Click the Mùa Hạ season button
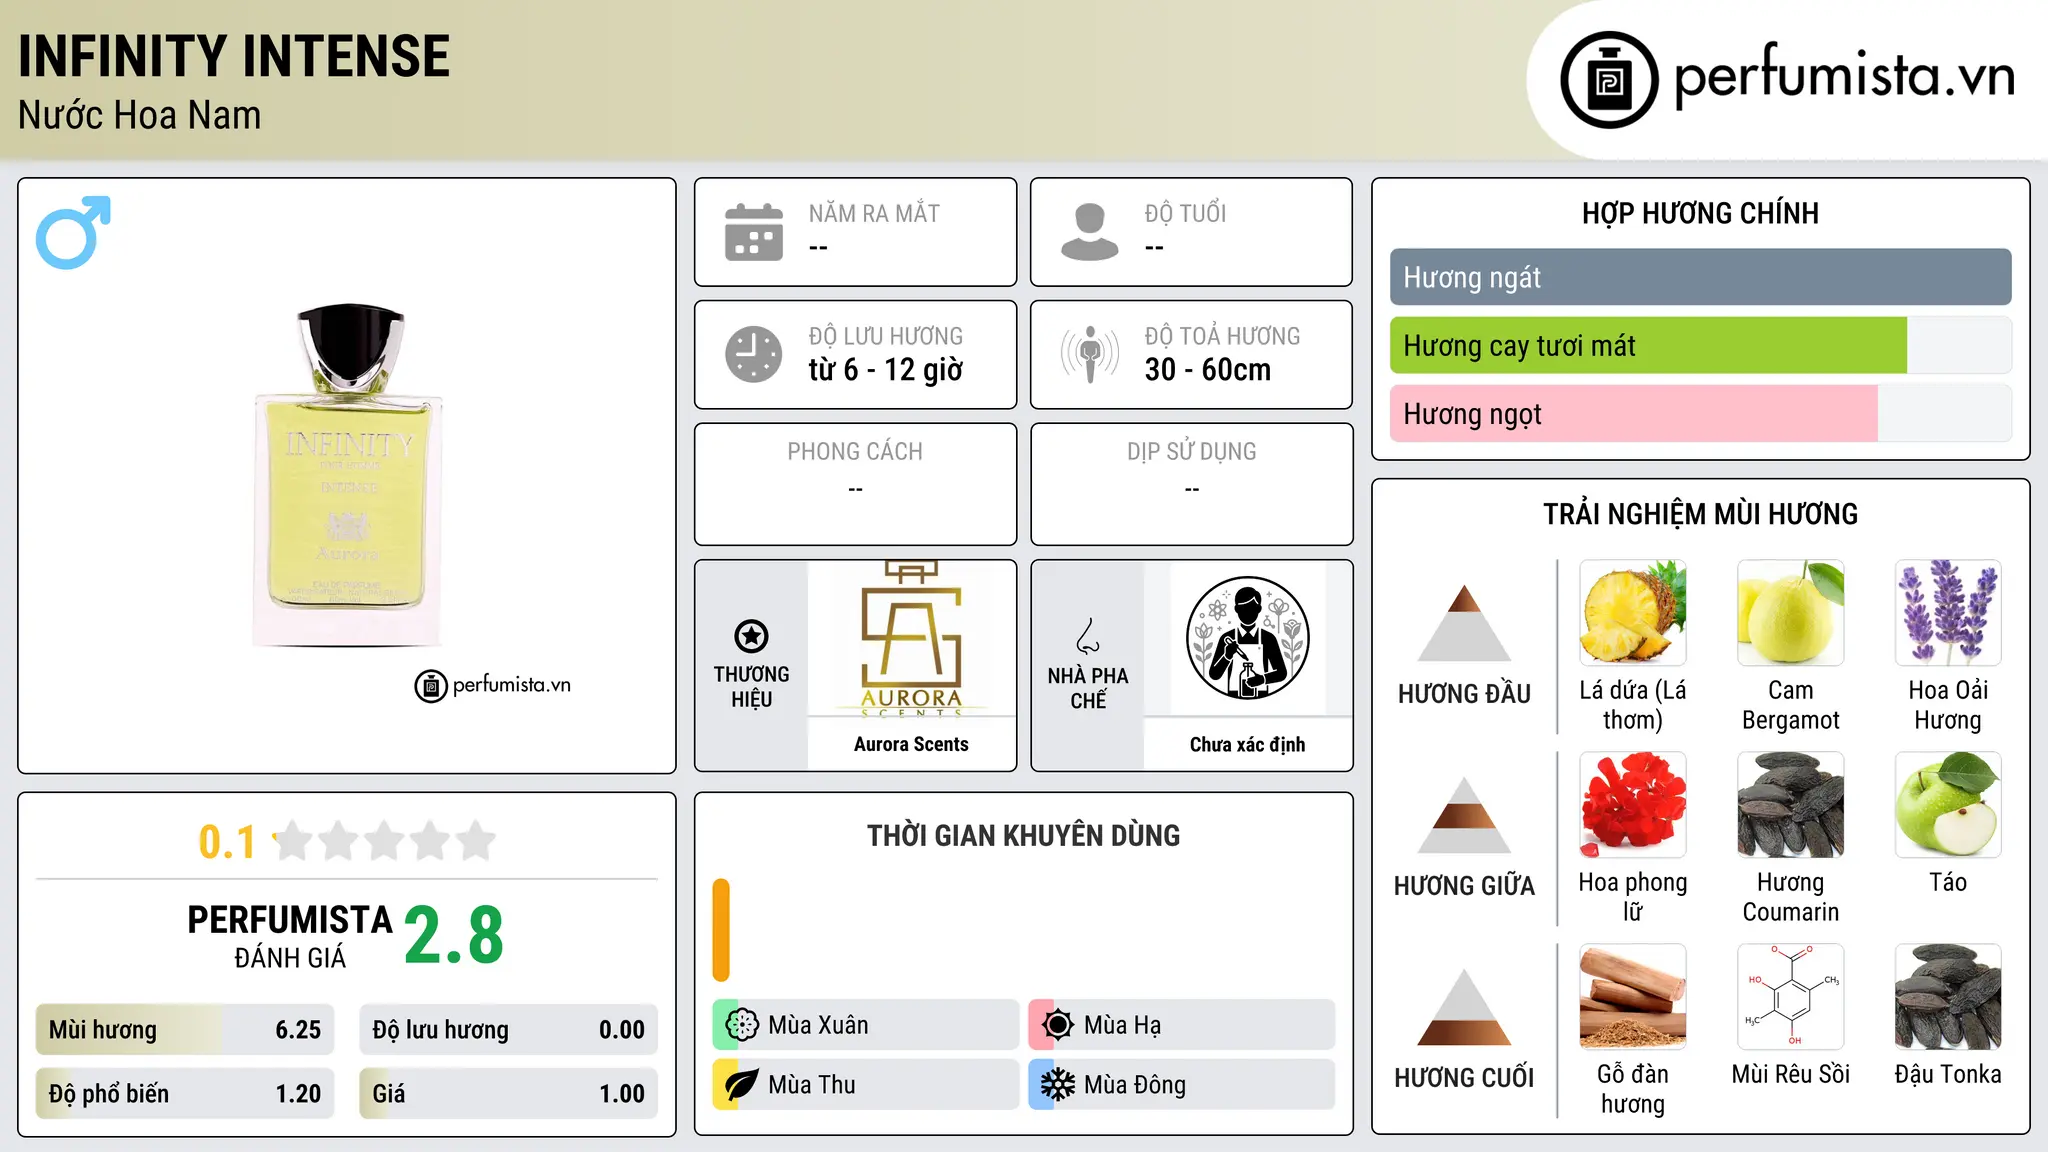 (x=1182, y=1025)
